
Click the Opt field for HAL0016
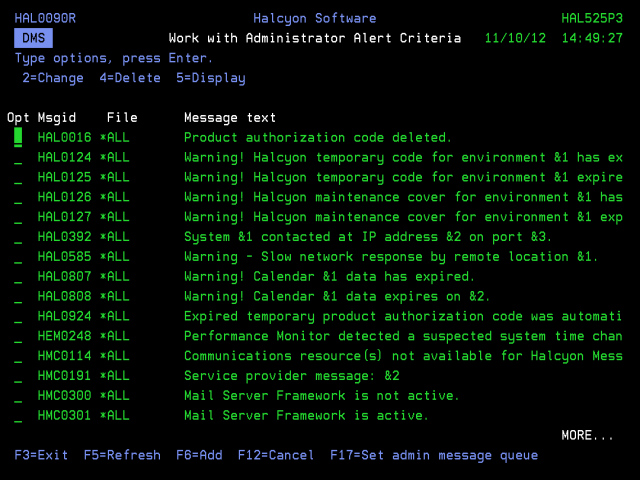(18, 137)
